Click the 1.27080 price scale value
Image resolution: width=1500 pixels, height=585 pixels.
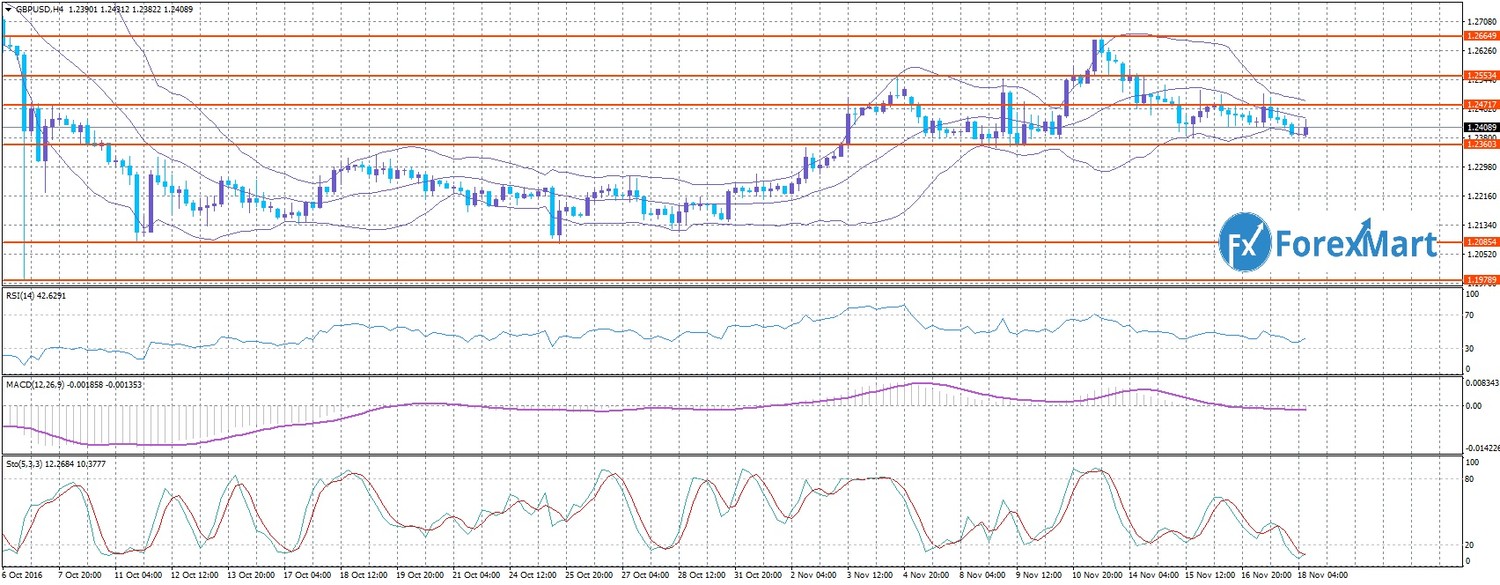[1480, 20]
